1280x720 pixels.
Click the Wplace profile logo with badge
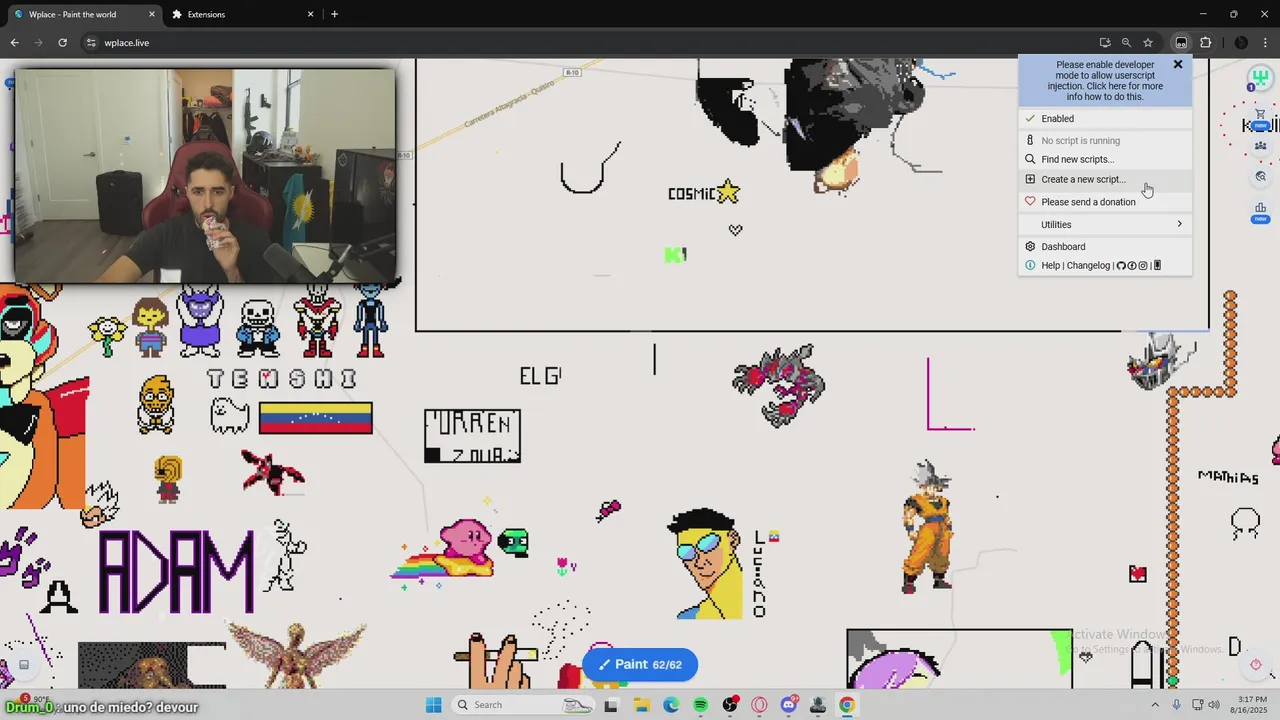[1259, 78]
